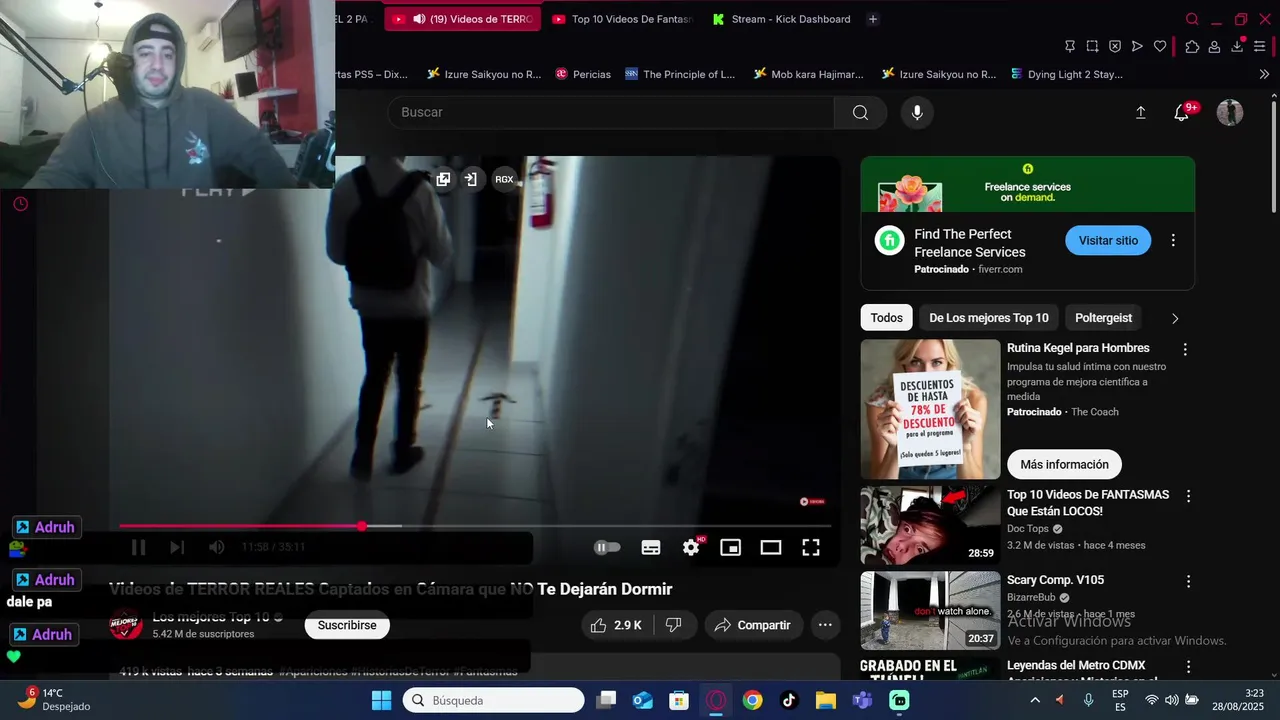Screen dimensions: 1280x720
Task: Open a new browser tab
Action: tap(873, 19)
